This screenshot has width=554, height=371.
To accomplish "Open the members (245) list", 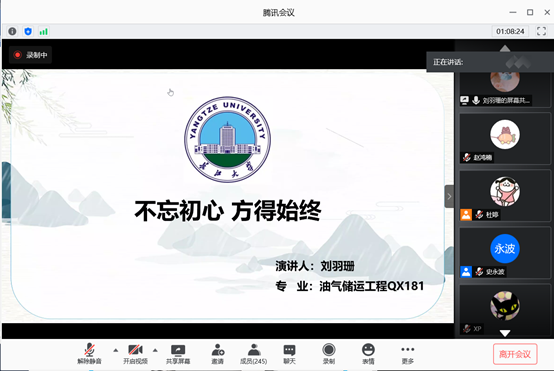I will tap(253, 354).
